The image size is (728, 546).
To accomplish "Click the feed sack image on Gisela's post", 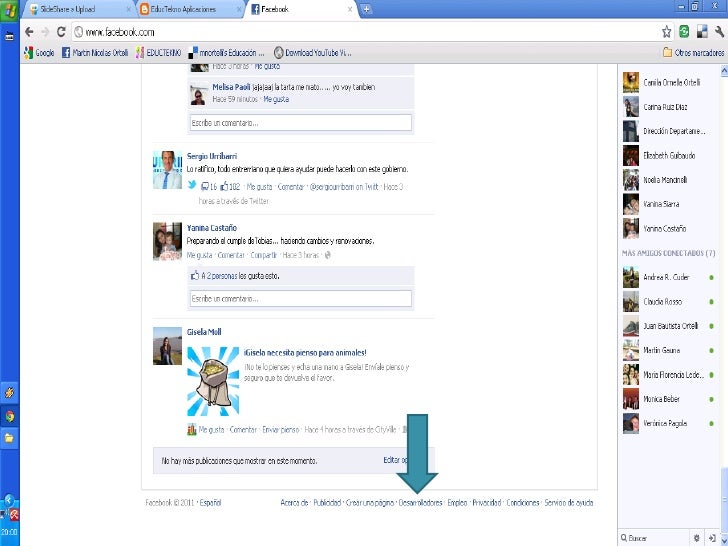I will (213, 382).
